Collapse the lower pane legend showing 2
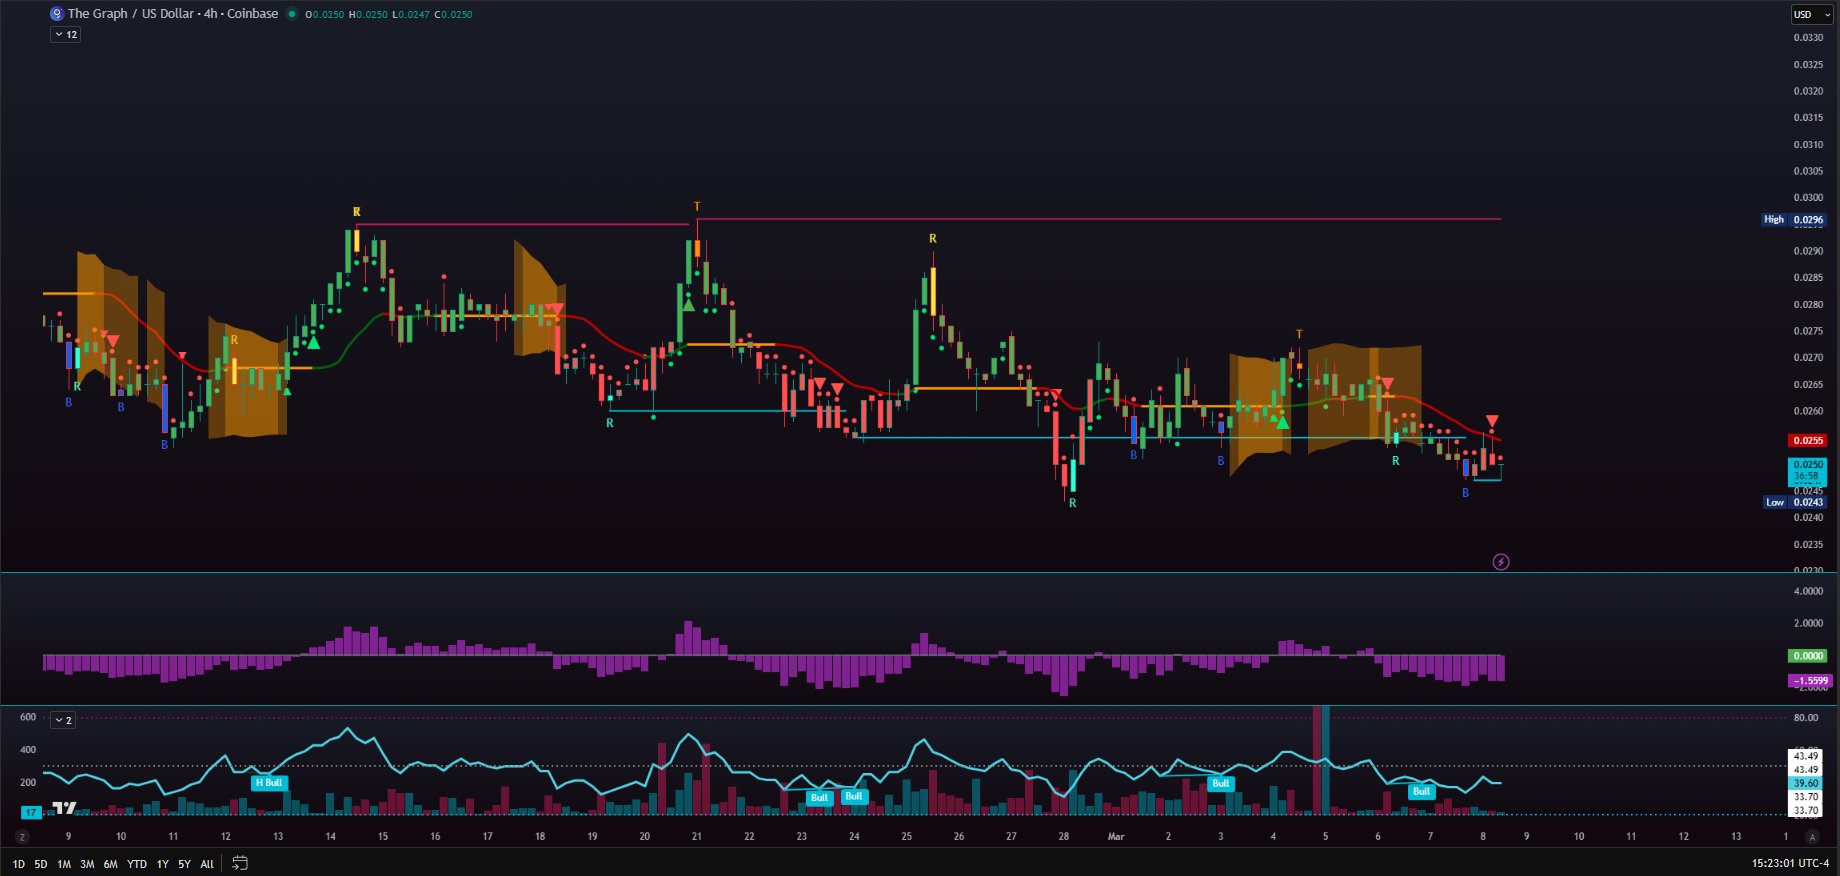1840x876 pixels. (x=63, y=720)
